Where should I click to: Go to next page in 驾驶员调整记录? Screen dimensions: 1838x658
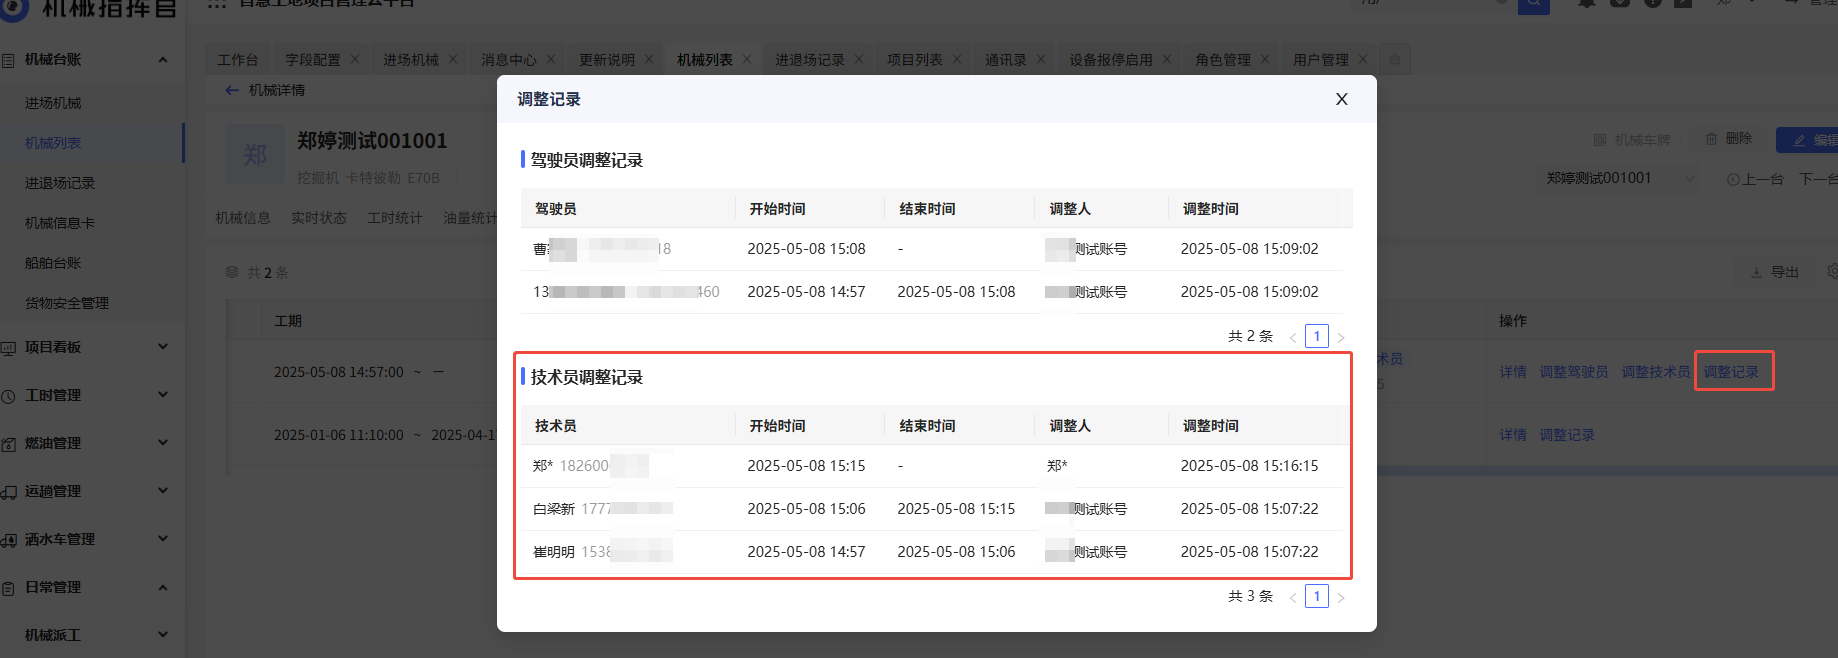pos(1341,337)
